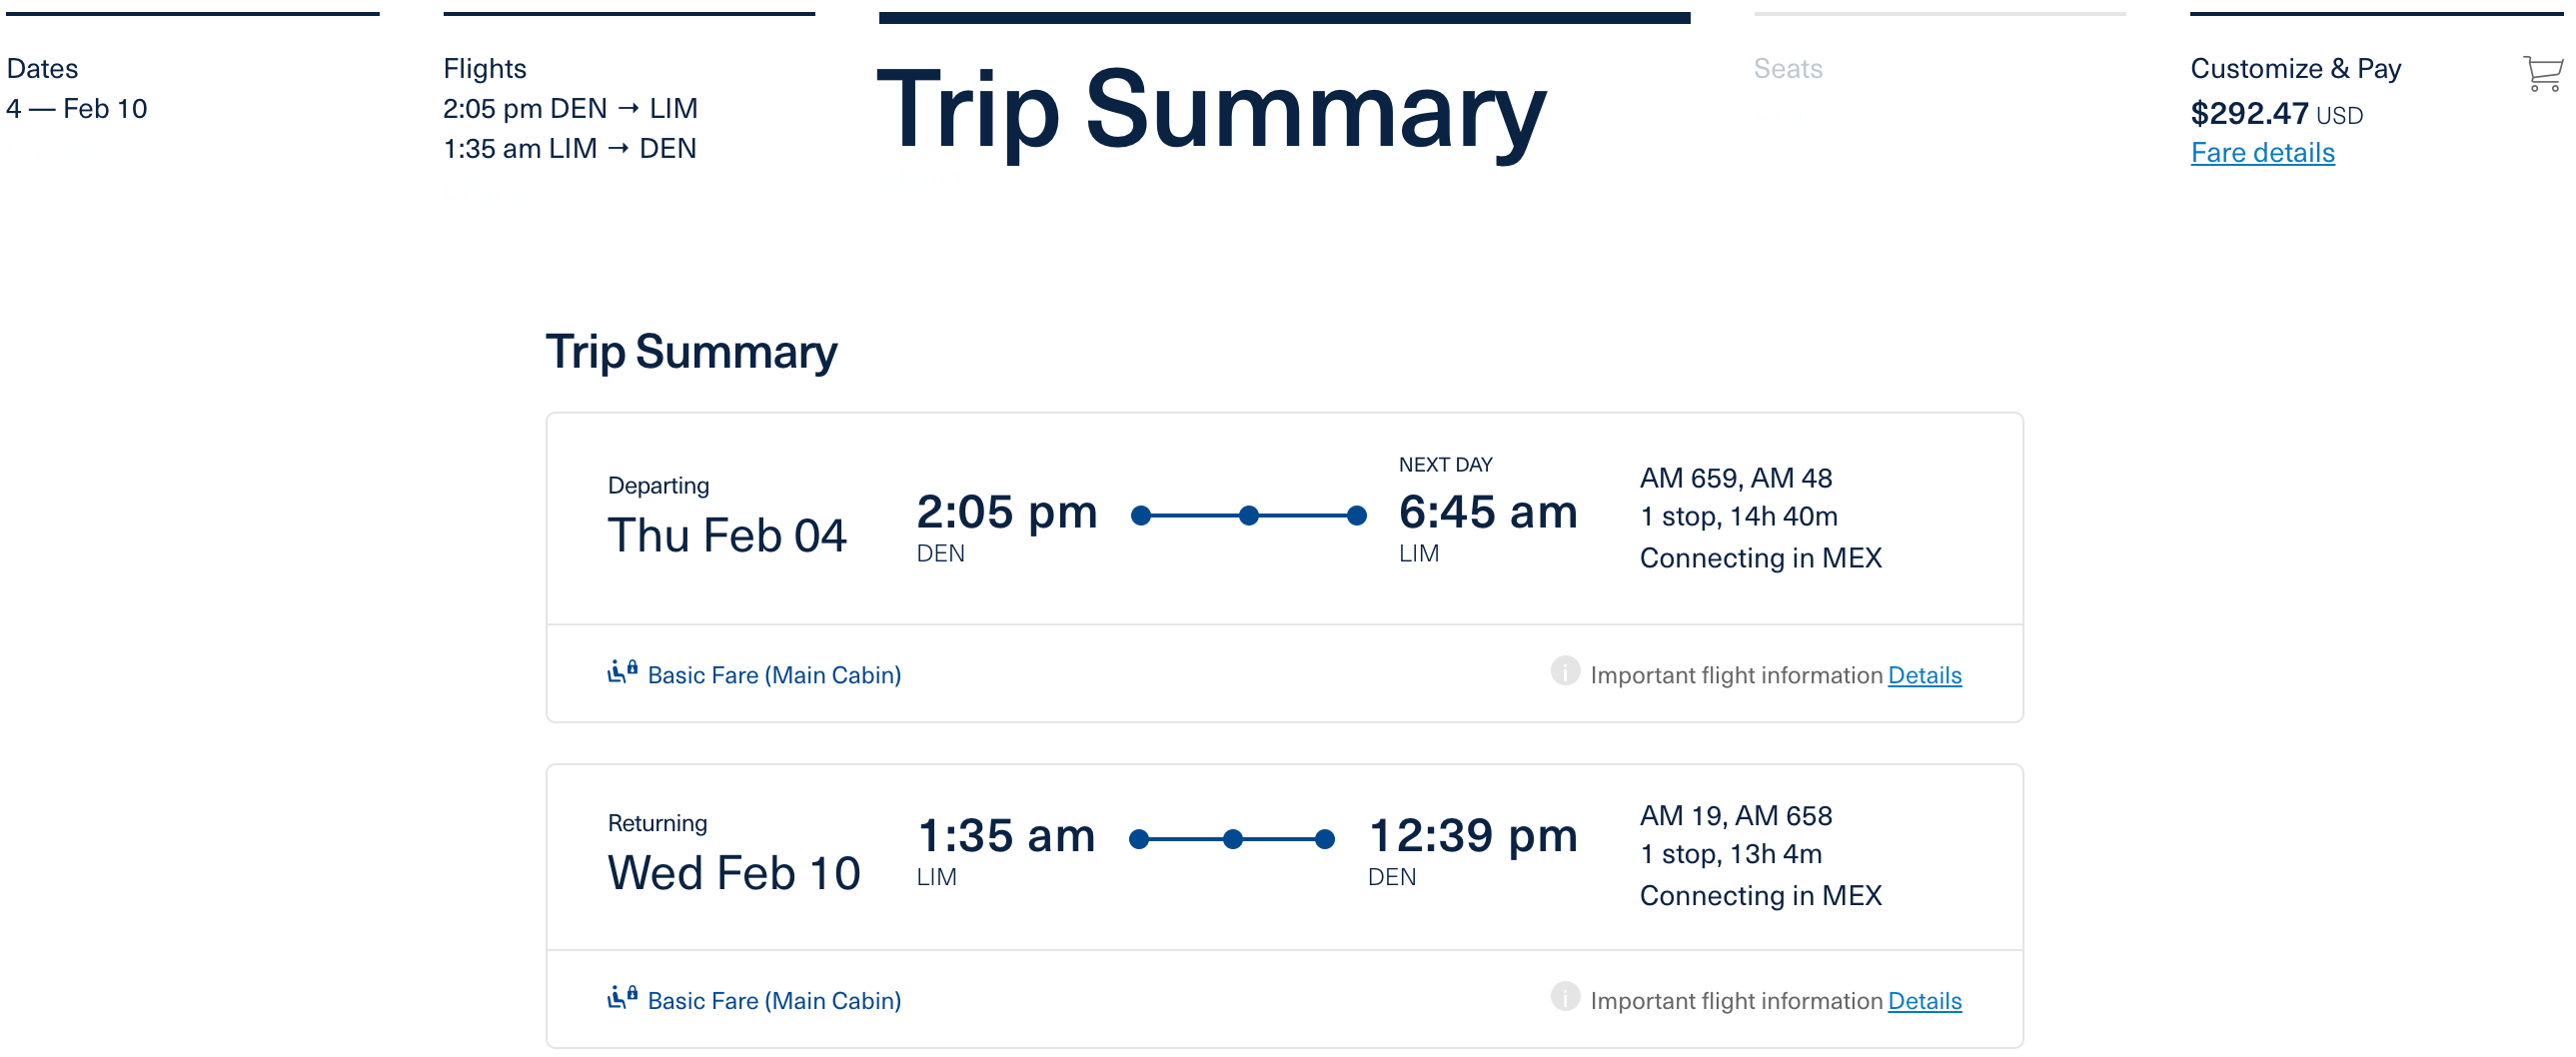Click the middle stop dot on the returning route
Image resolution: width=2576 pixels, height=1057 pixels.
click(x=1233, y=840)
